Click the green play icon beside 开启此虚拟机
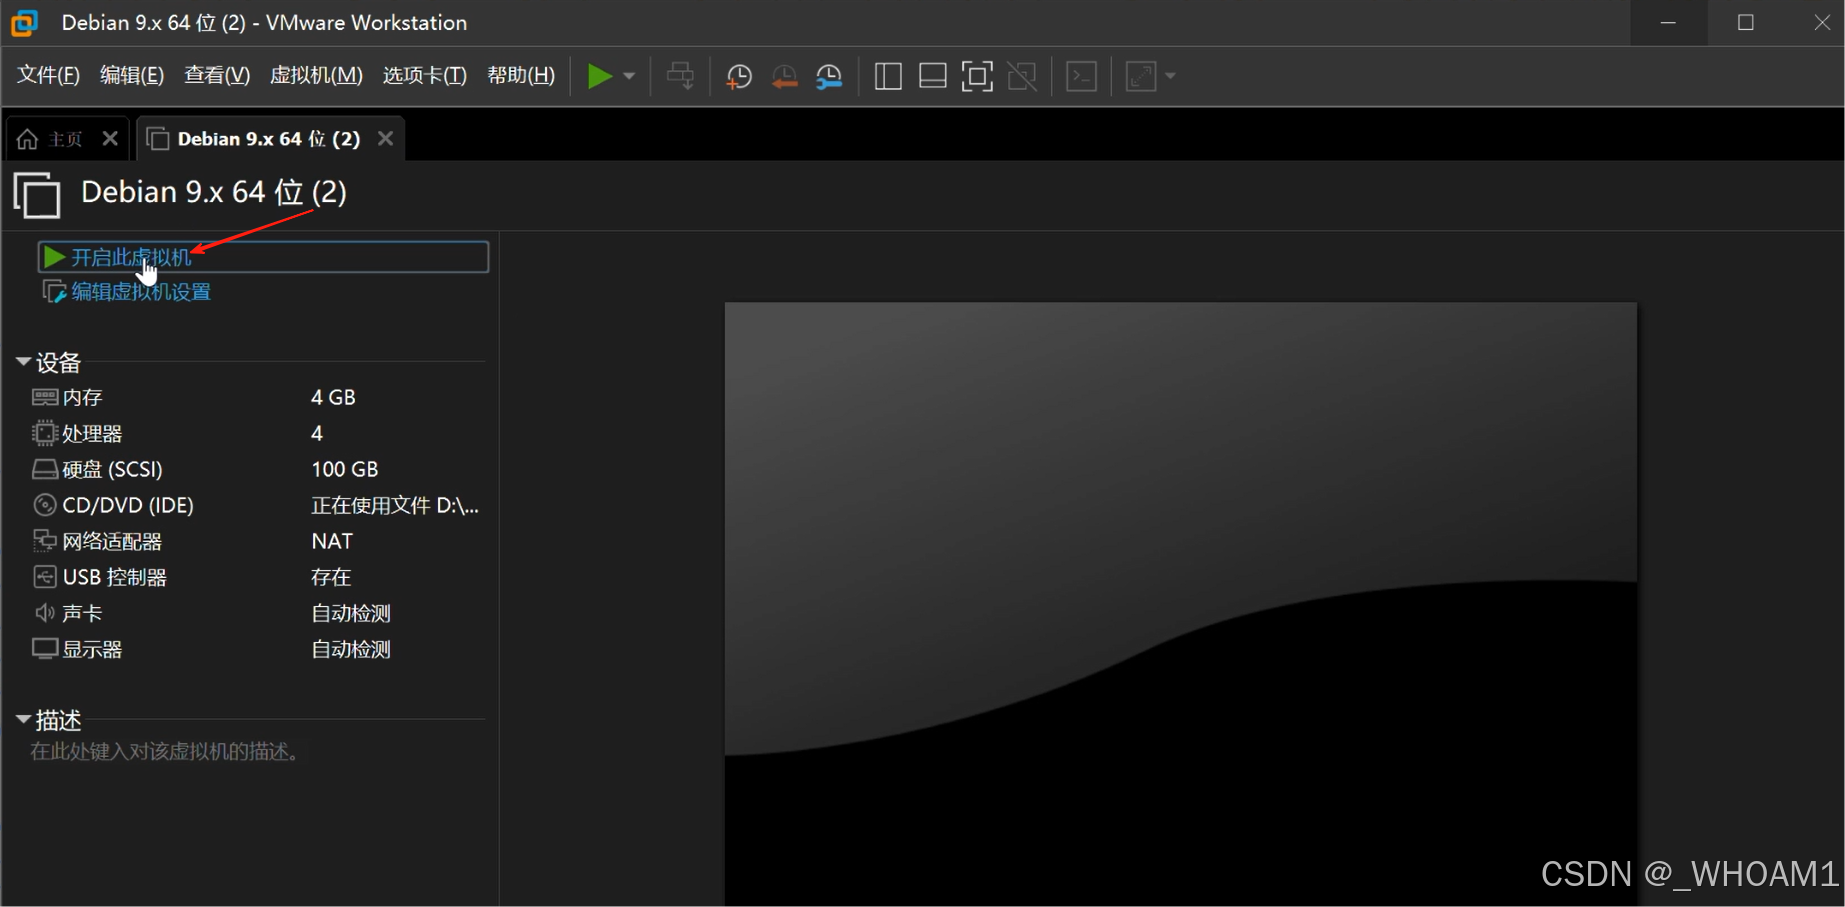The width and height of the screenshot is (1845, 907). point(54,257)
